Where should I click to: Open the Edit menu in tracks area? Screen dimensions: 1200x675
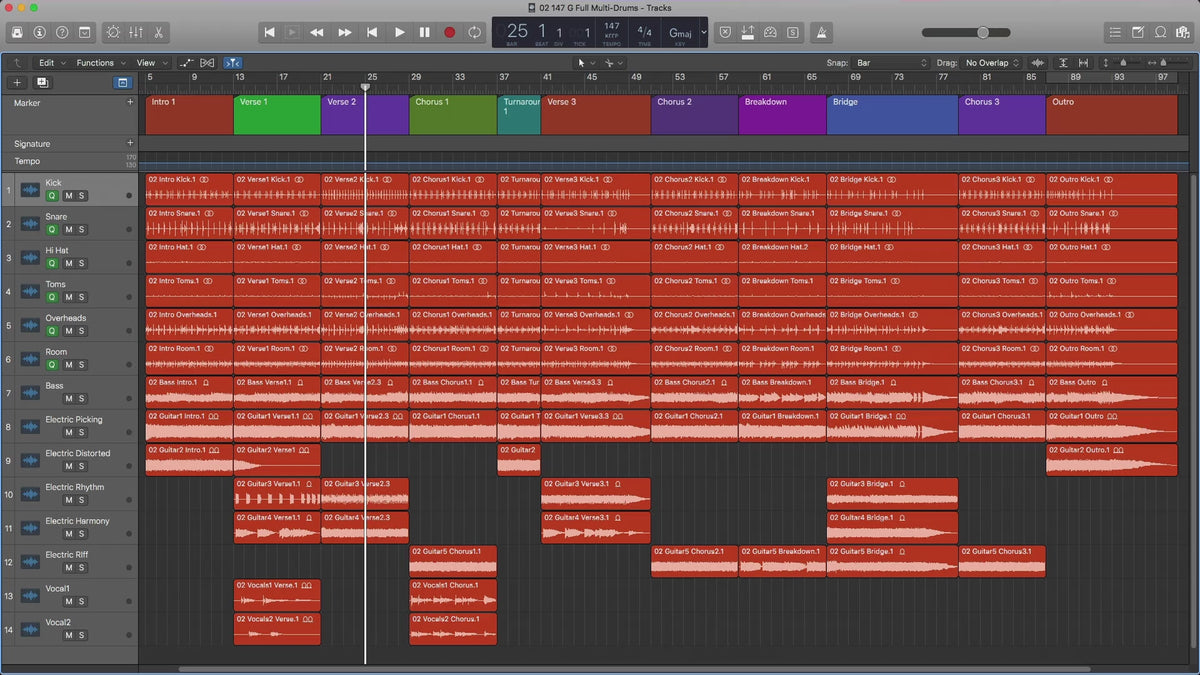[51, 63]
